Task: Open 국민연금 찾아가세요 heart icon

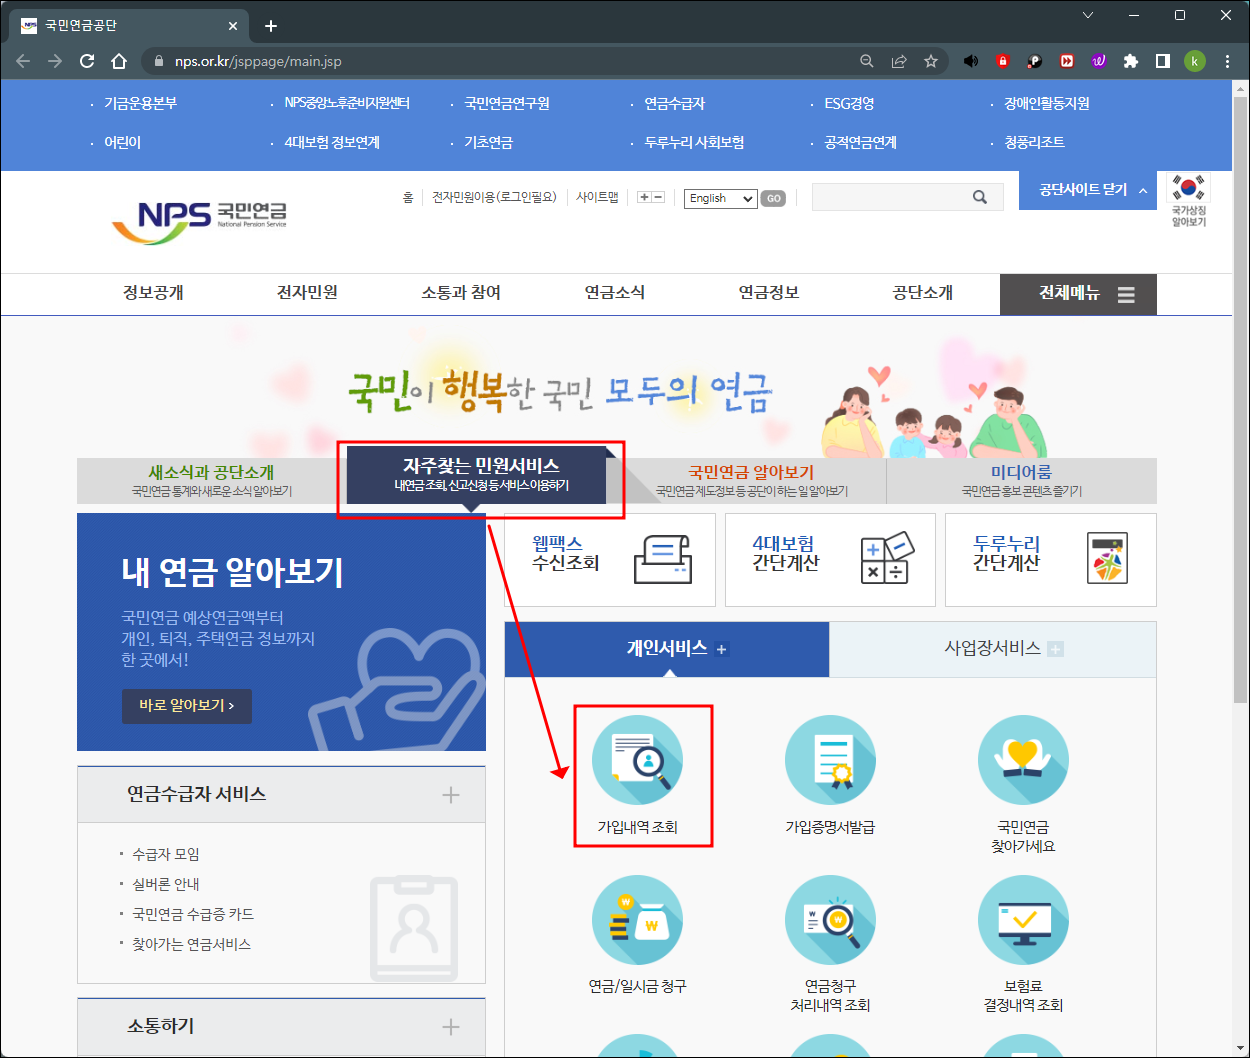Action: pos(1023,760)
